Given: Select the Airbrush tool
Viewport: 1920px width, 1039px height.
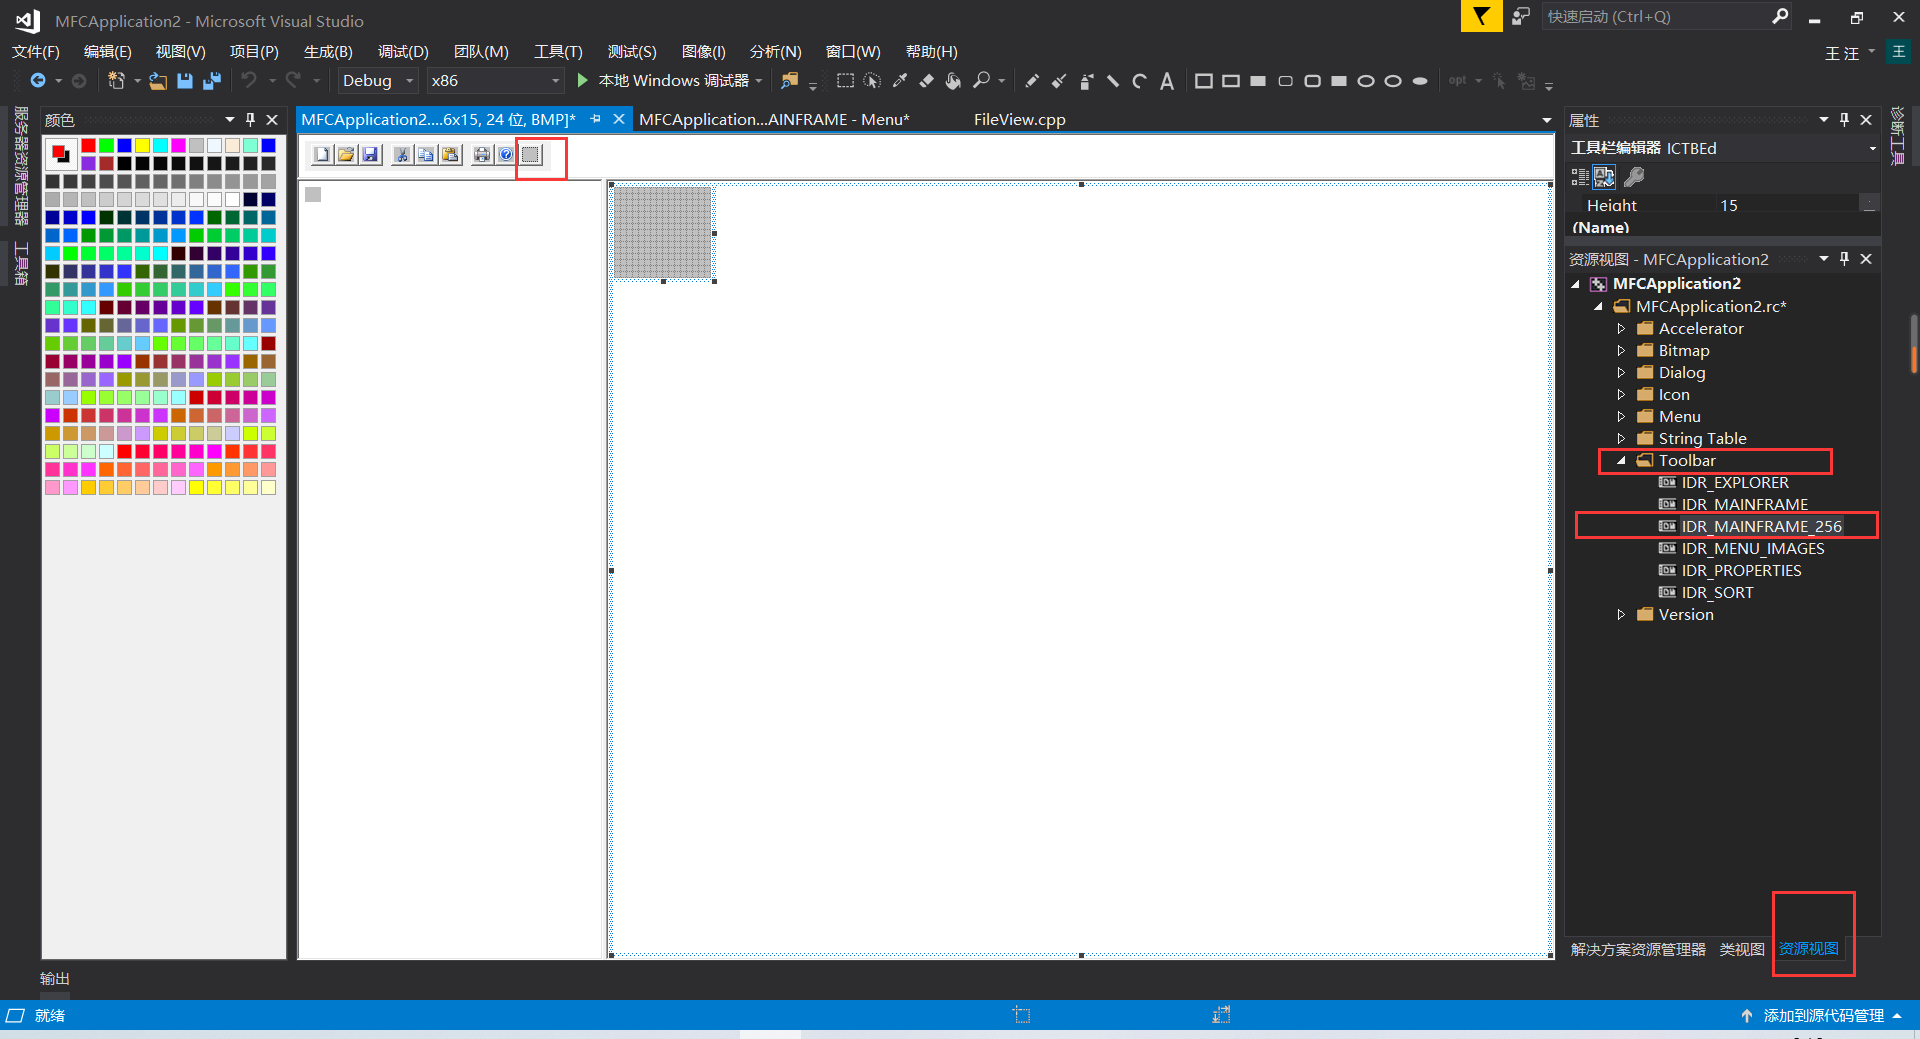Looking at the screenshot, I should [1086, 81].
